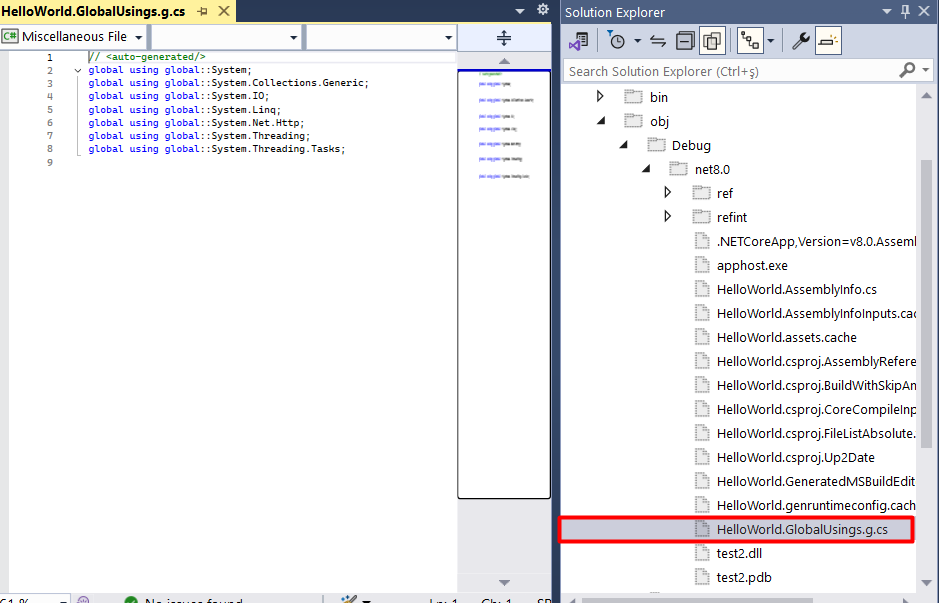Toggle Preview Selected Items button
This screenshot has height=603, width=939.
[x=828, y=41]
